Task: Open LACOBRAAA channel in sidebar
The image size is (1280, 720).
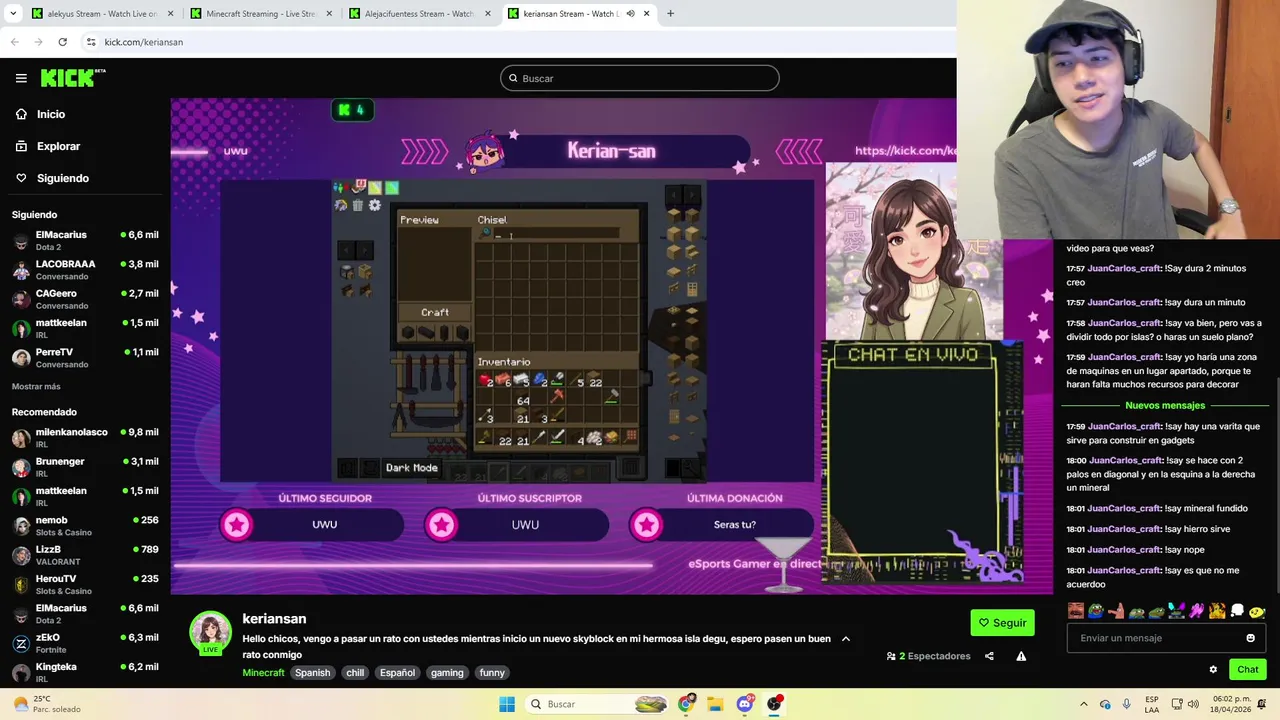Action: click(85, 269)
